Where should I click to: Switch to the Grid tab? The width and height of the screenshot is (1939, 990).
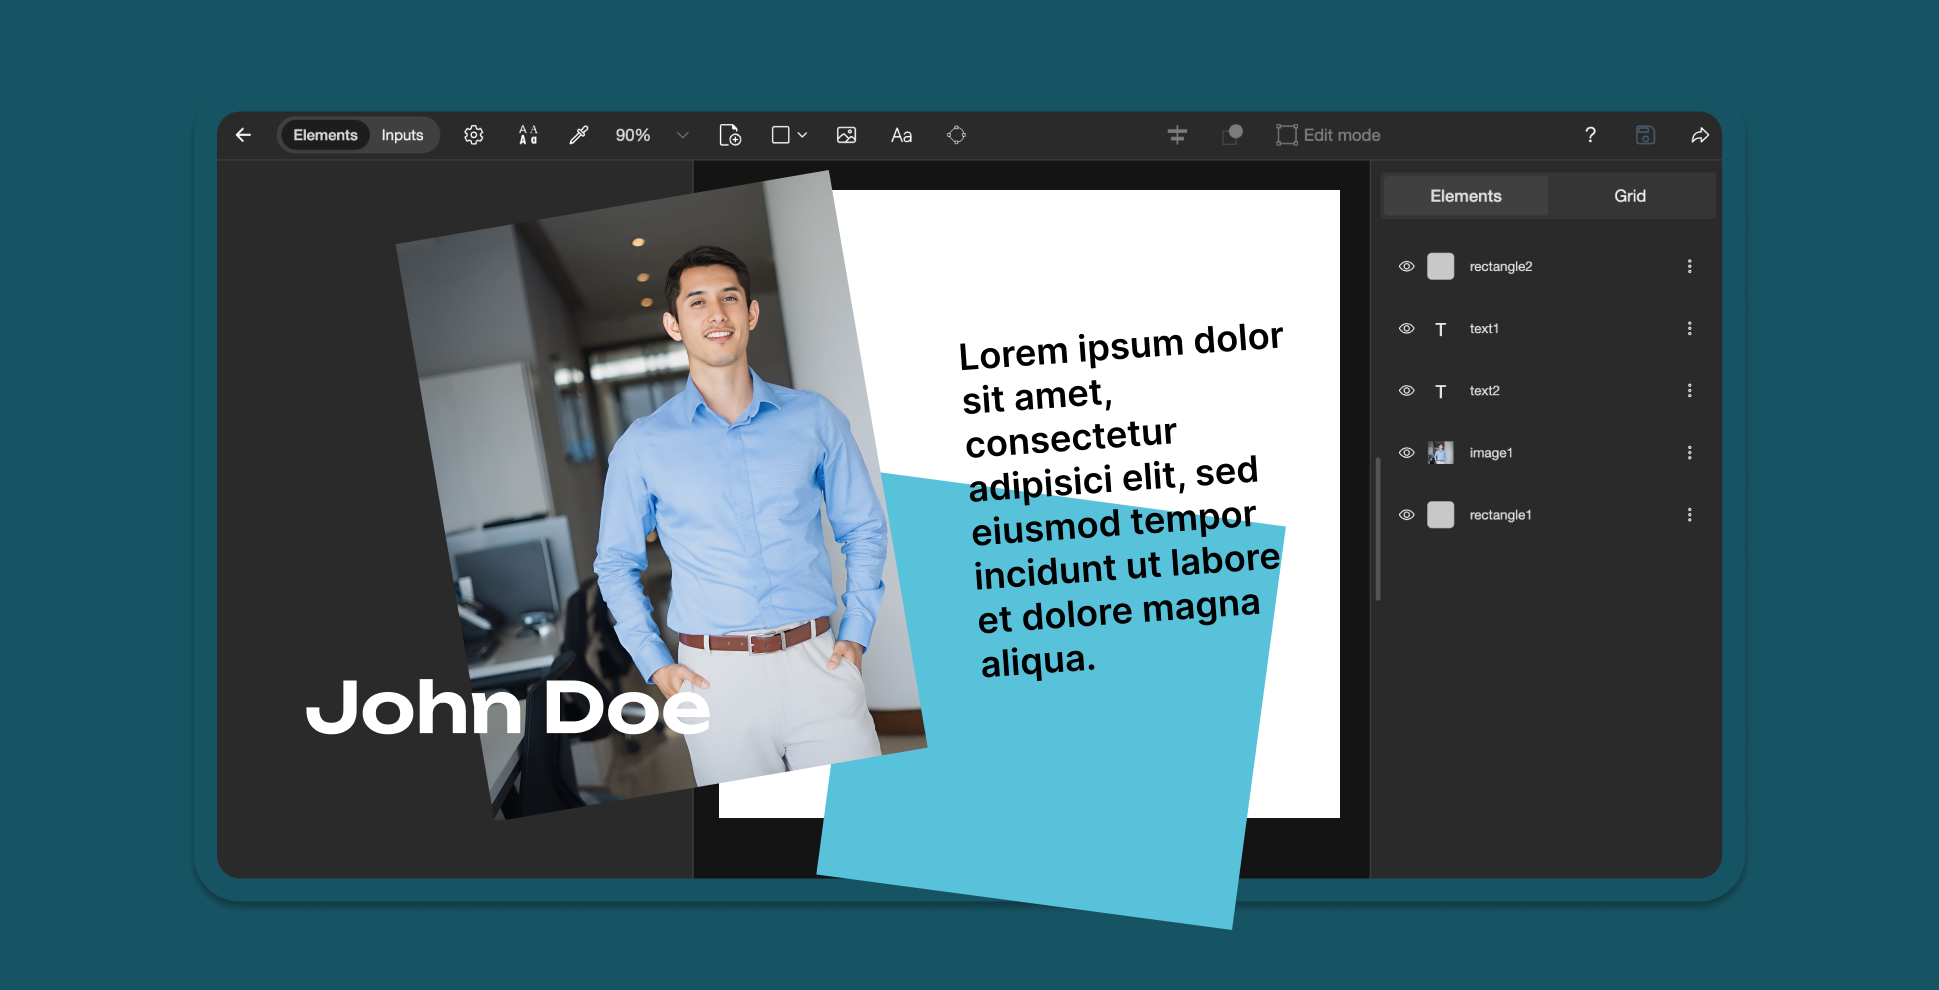point(1629,196)
